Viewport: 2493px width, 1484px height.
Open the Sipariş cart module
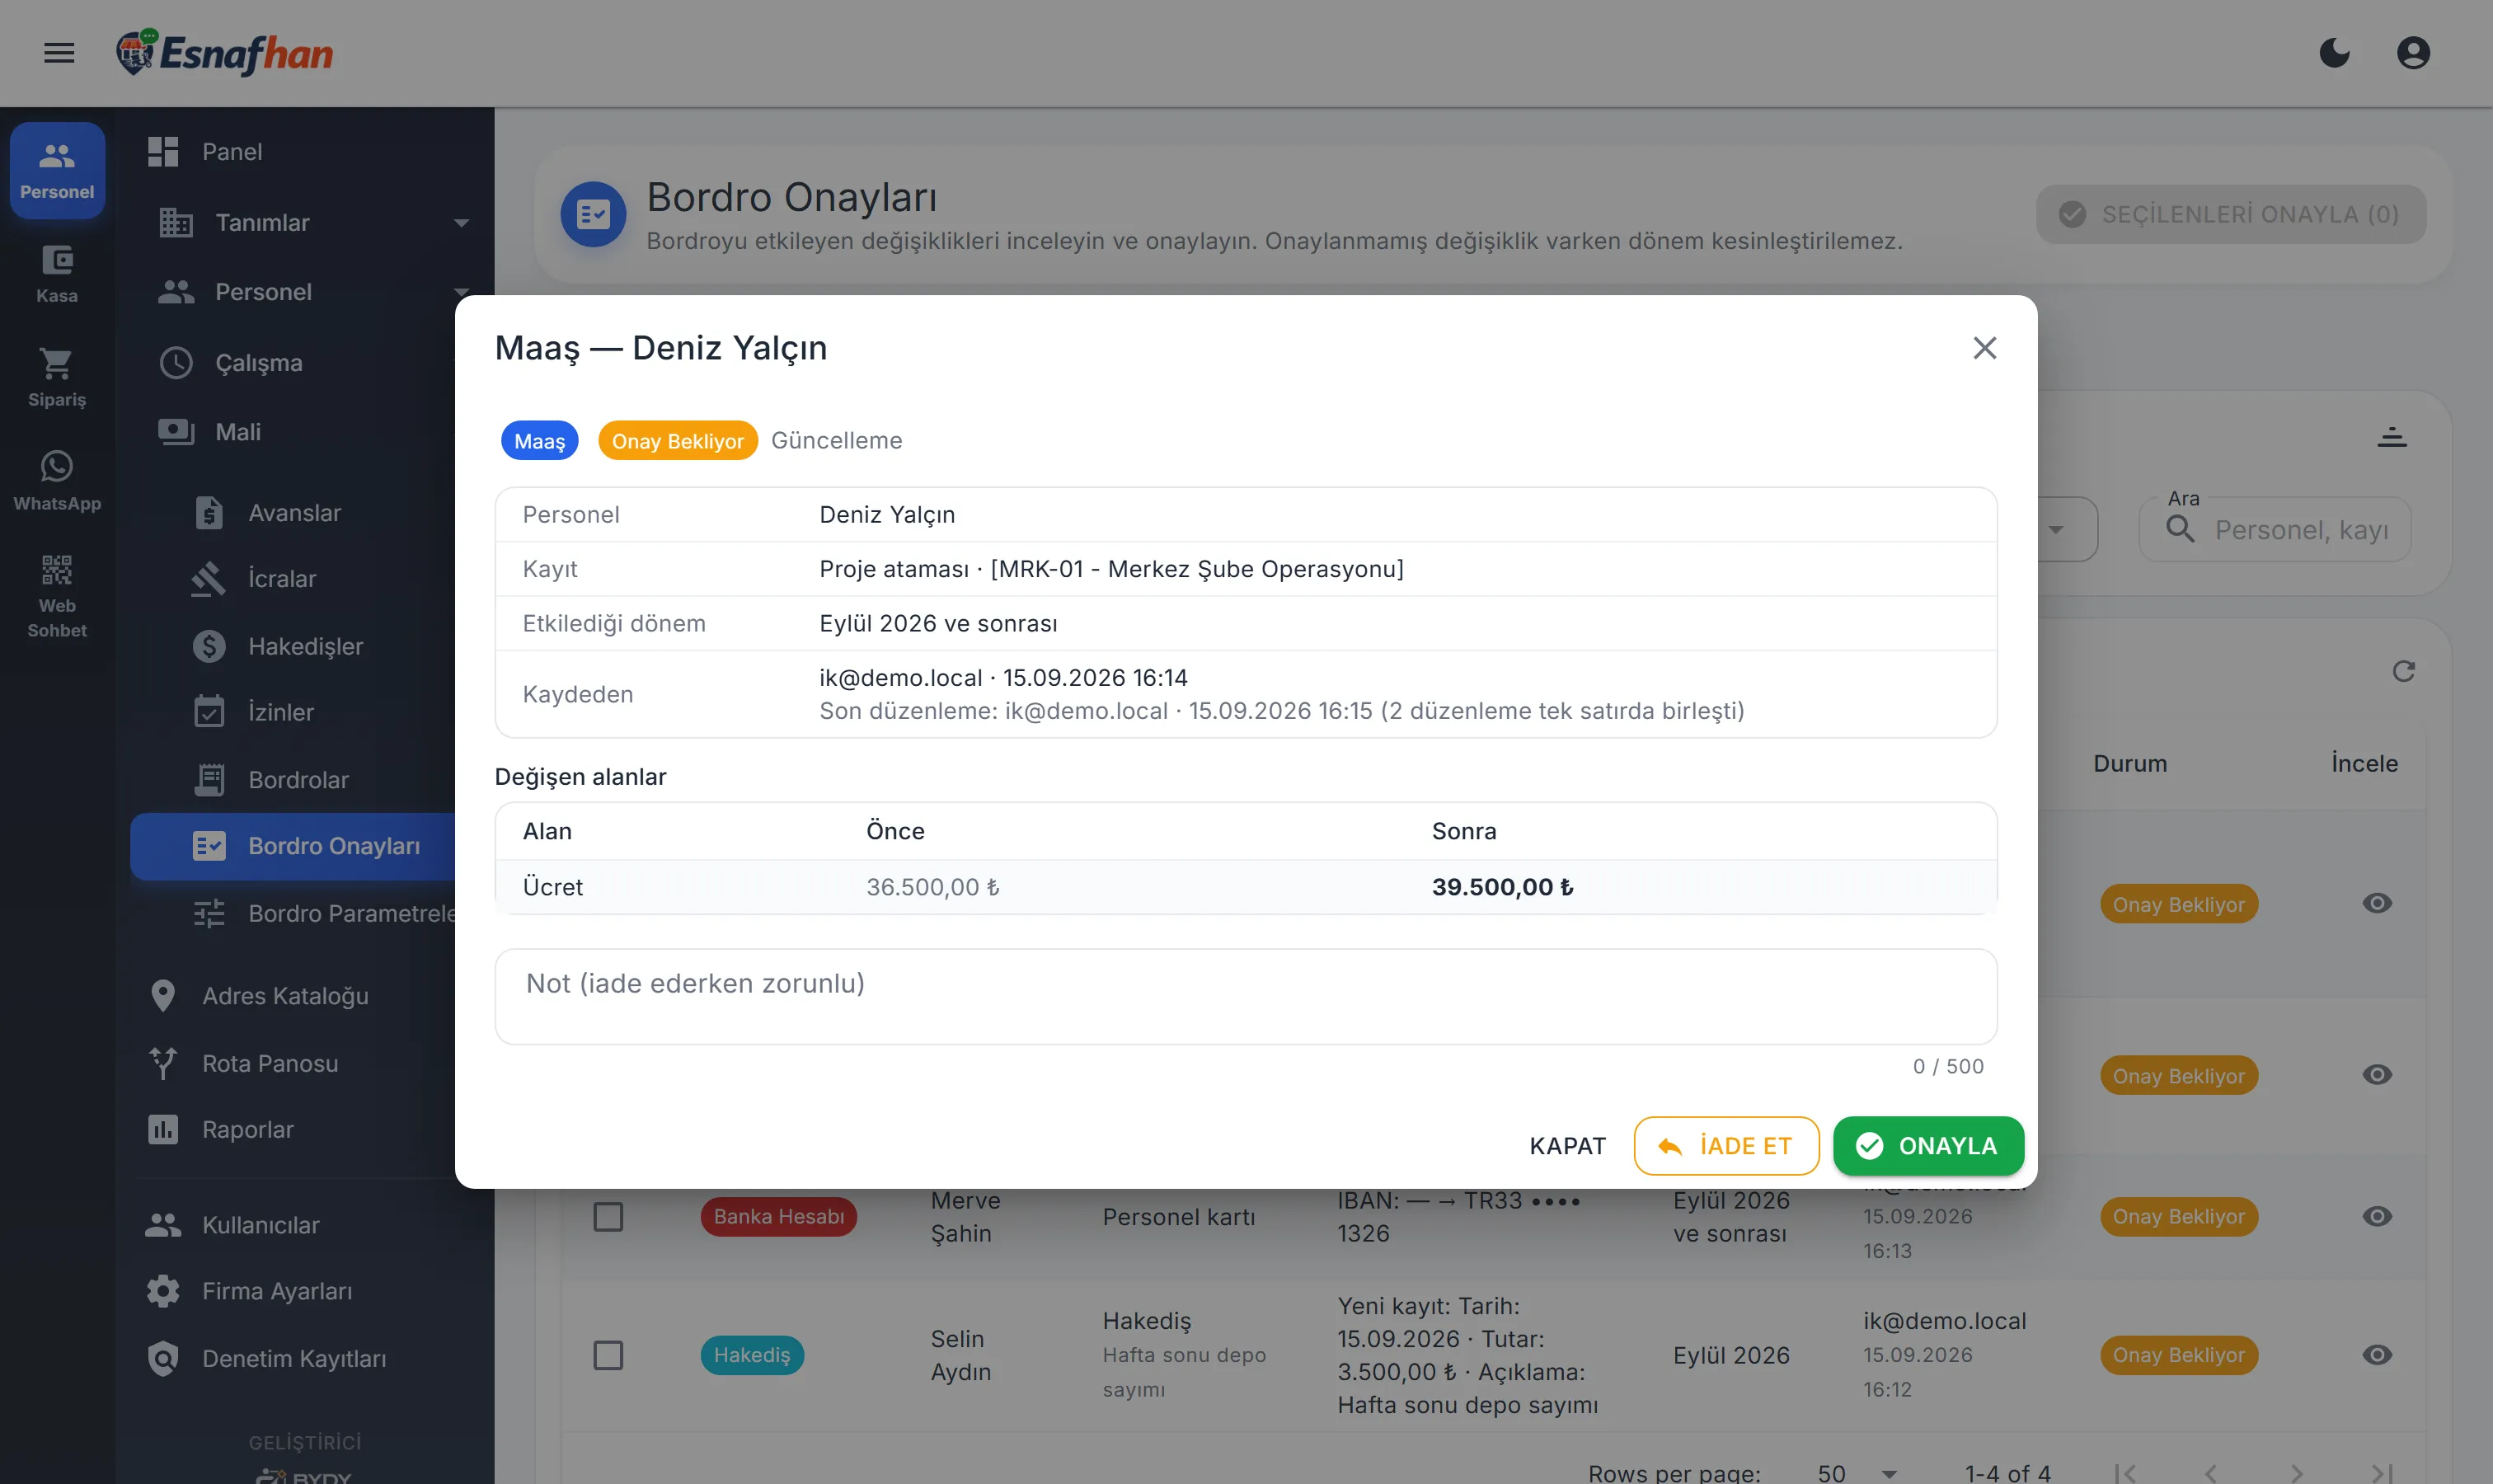57,378
